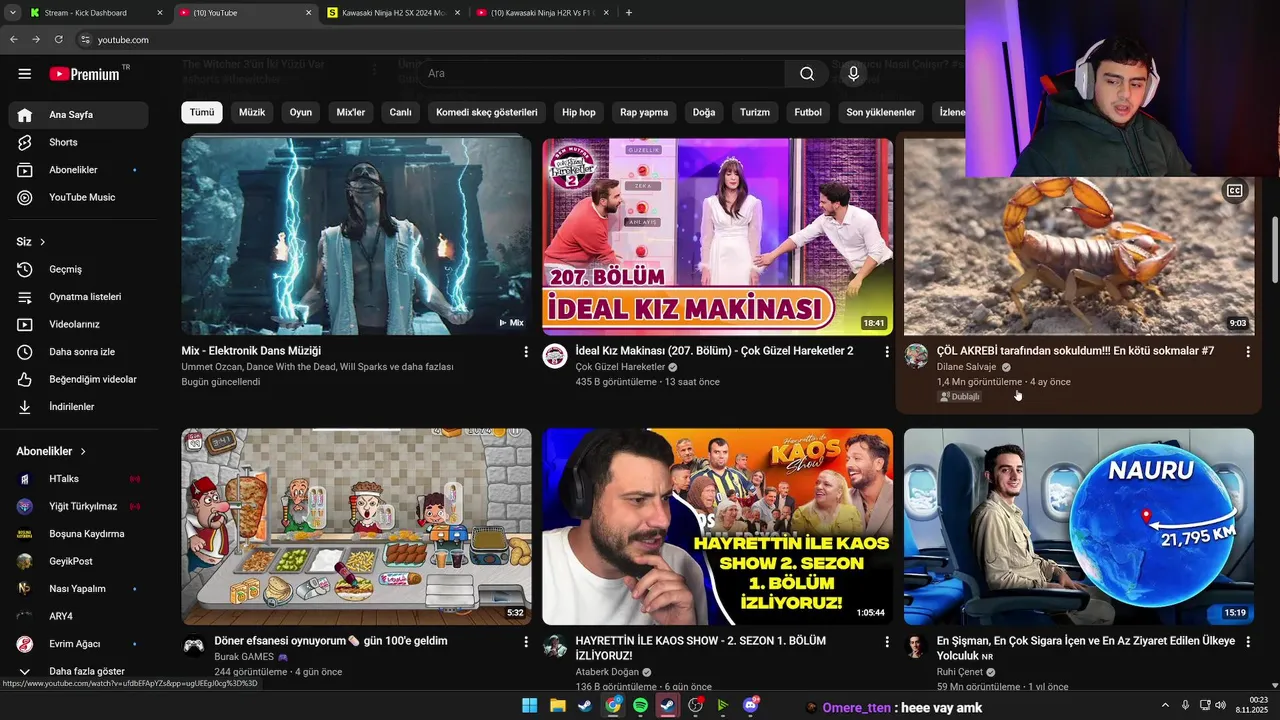Open Spotify from taskbar
The width and height of the screenshot is (1280, 720).
coord(640,705)
